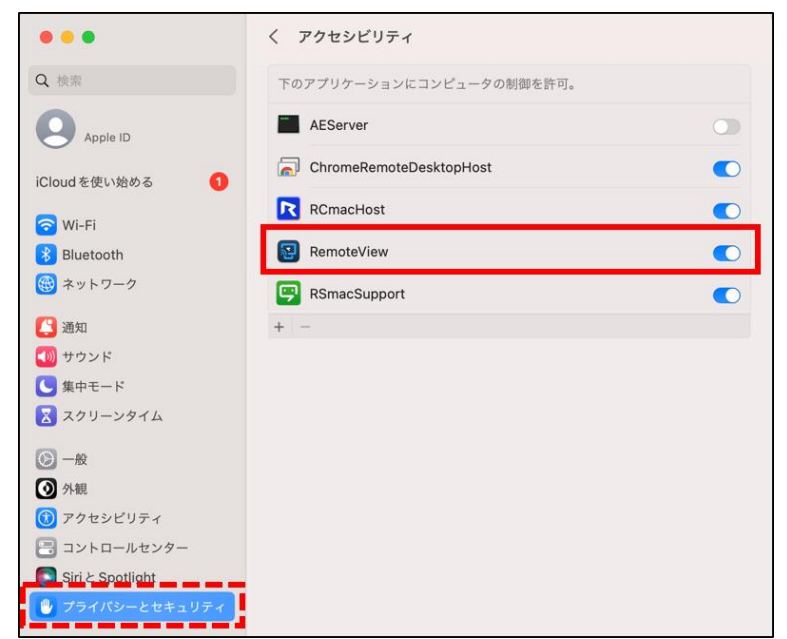Click the RCmacHost blue R icon

(x=288, y=209)
